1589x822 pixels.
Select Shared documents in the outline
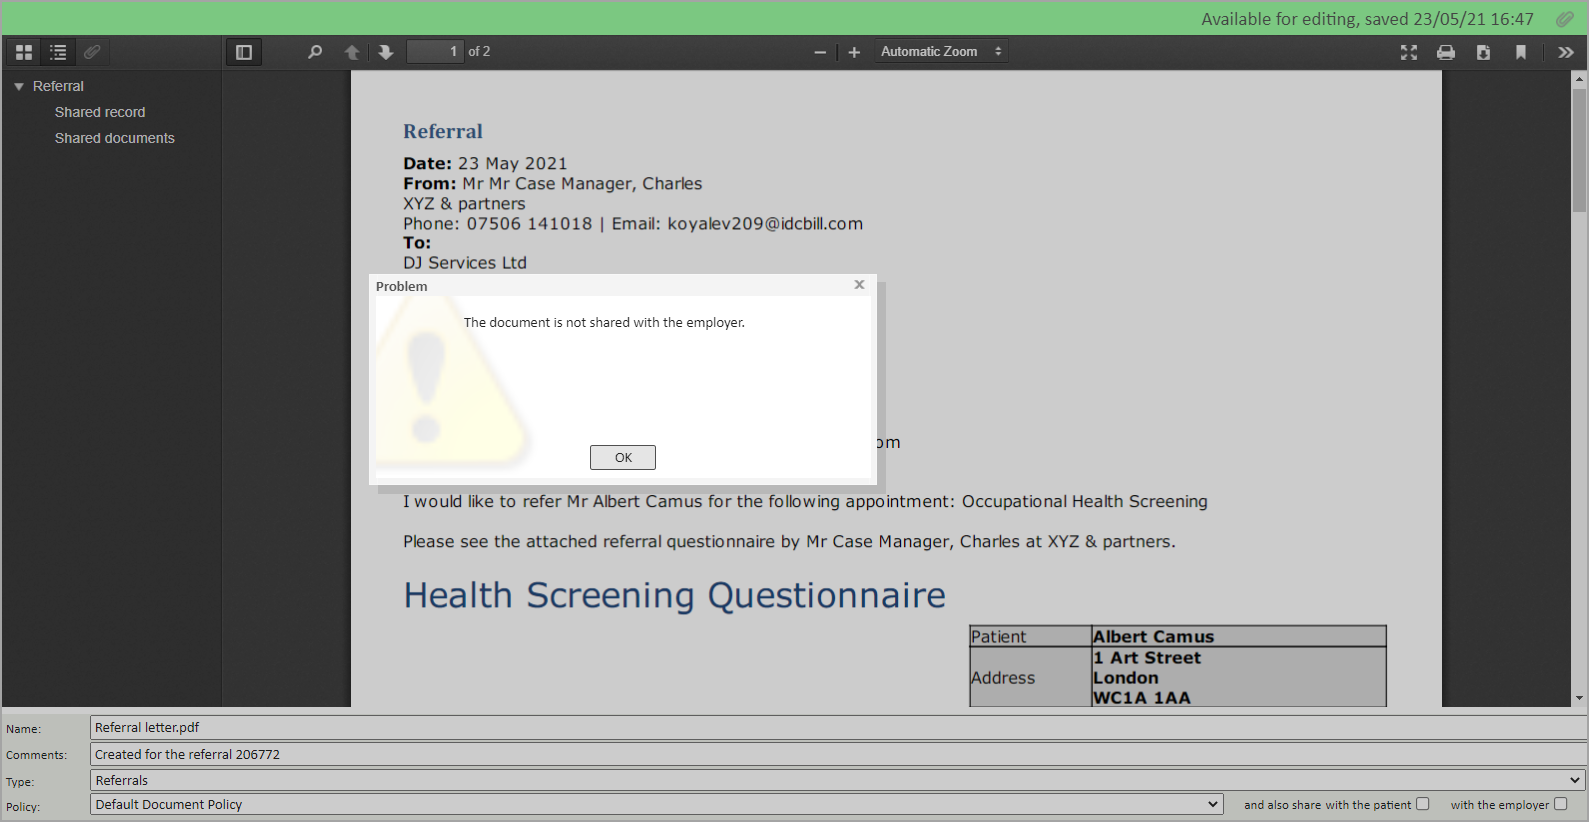click(x=114, y=138)
